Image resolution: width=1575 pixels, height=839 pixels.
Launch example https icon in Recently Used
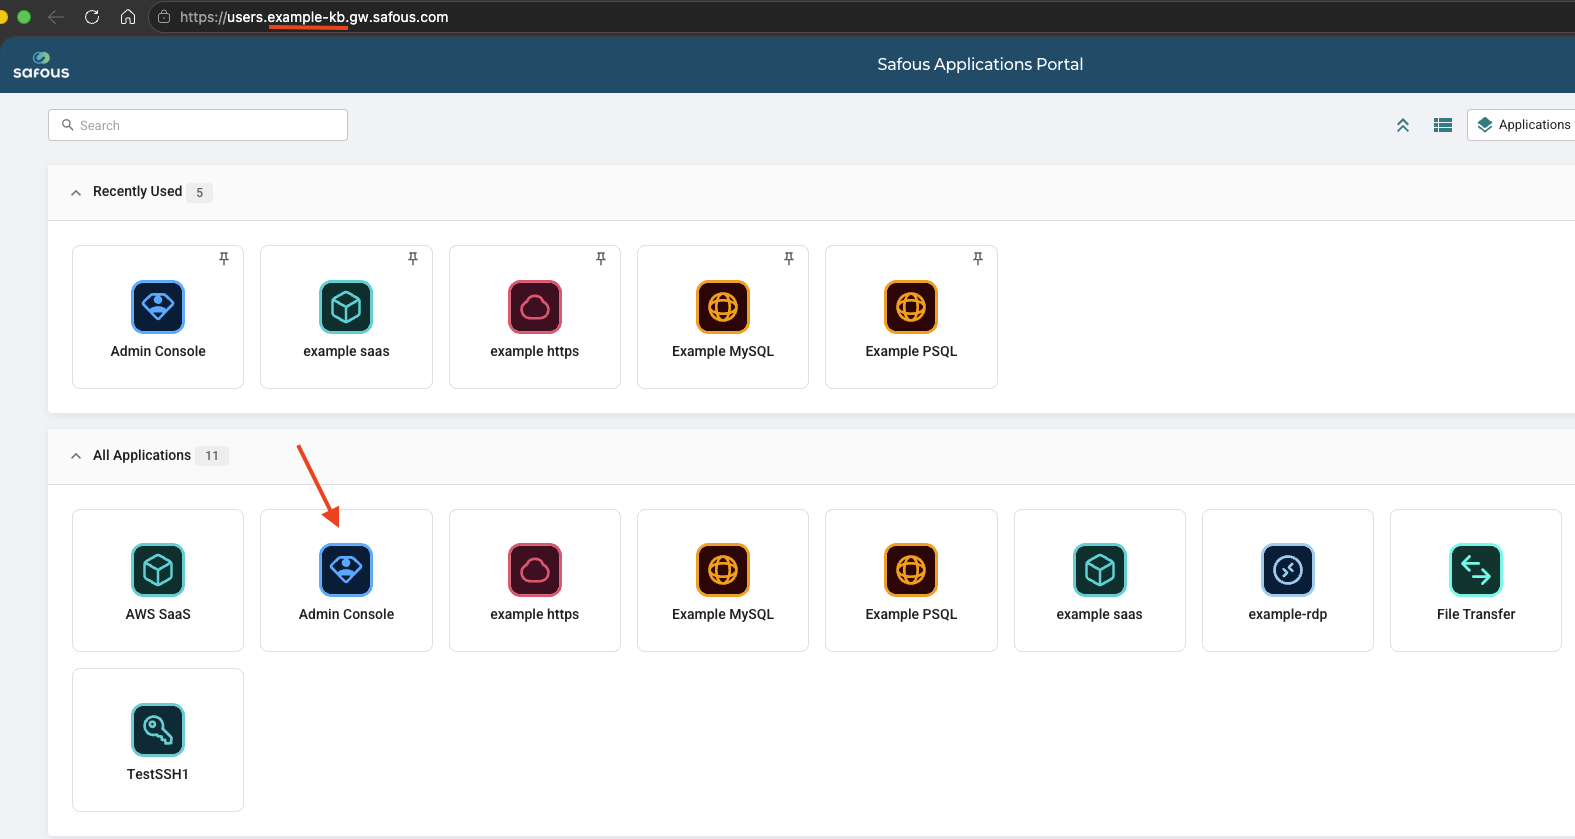point(535,306)
